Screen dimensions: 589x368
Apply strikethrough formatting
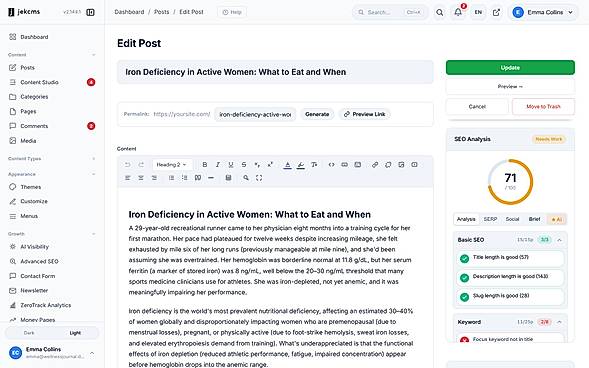(x=244, y=165)
